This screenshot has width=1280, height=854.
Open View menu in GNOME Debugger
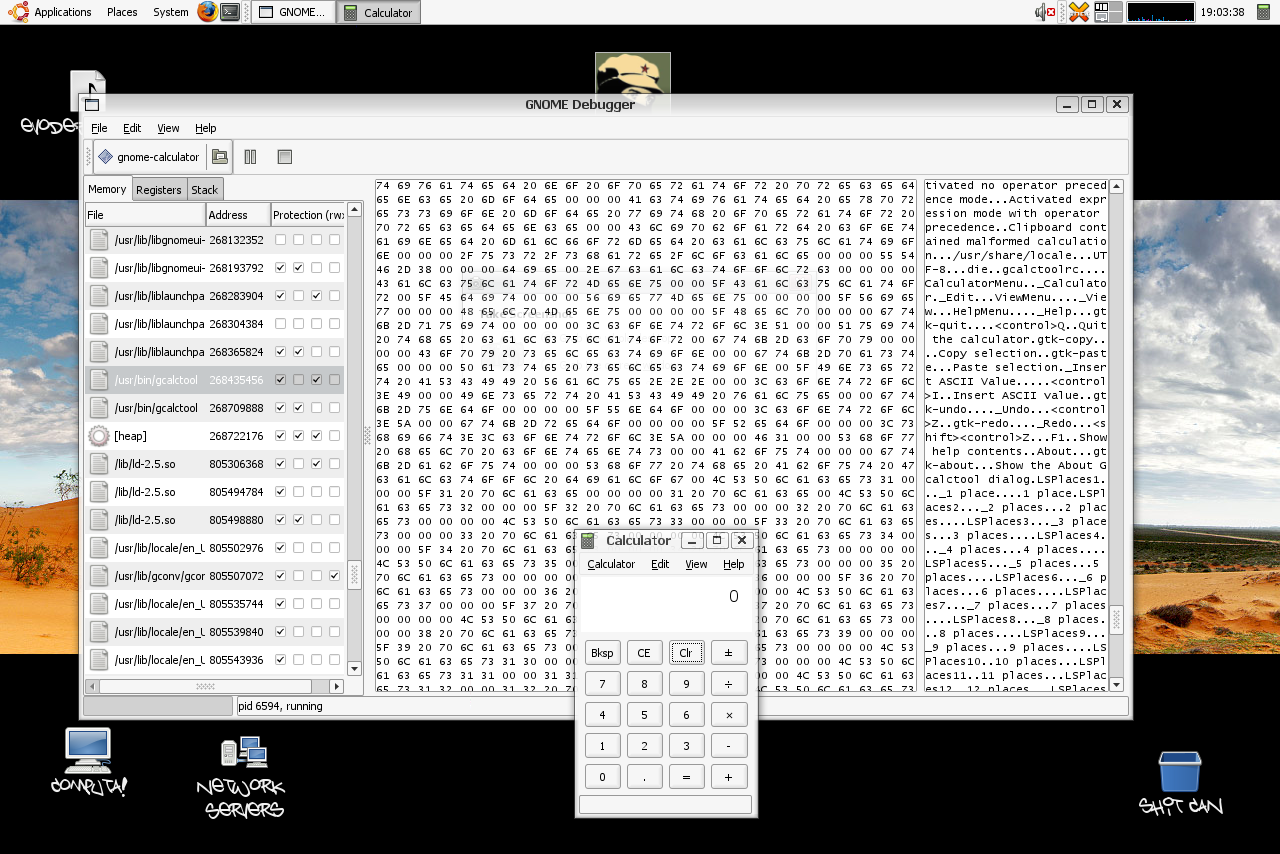(168, 128)
